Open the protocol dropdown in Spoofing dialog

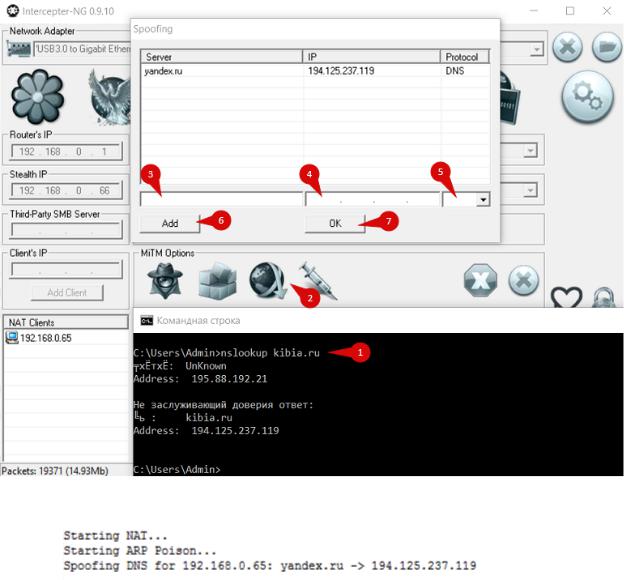(483, 199)
